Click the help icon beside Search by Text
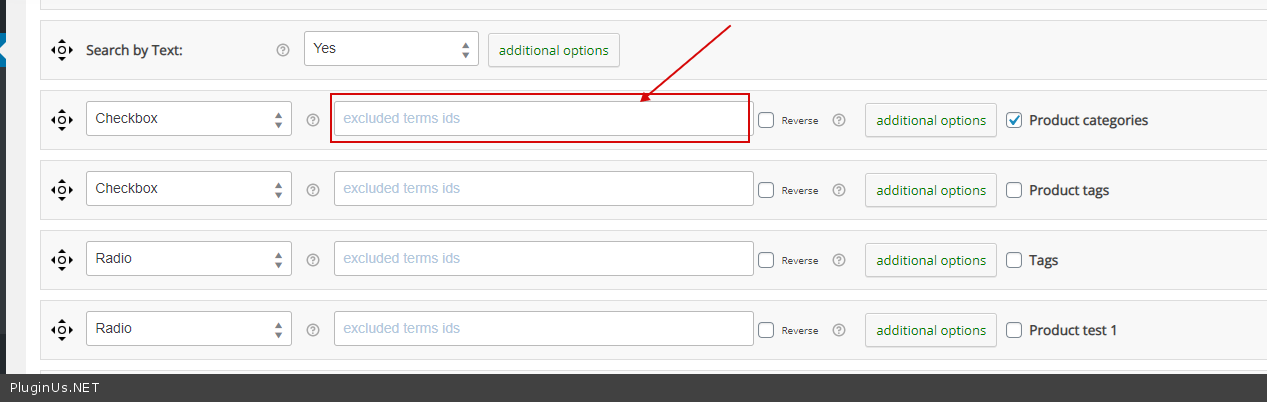This screenshot has height=402, width=1267. coord(283,49)
